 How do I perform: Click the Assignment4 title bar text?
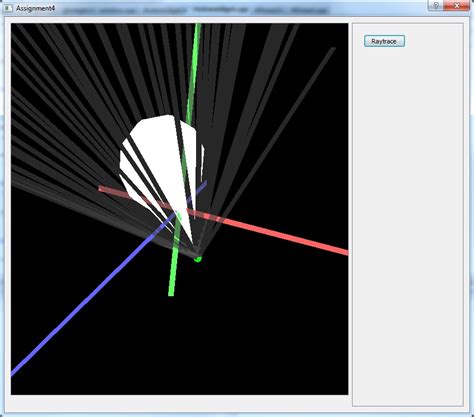[35, 8]
